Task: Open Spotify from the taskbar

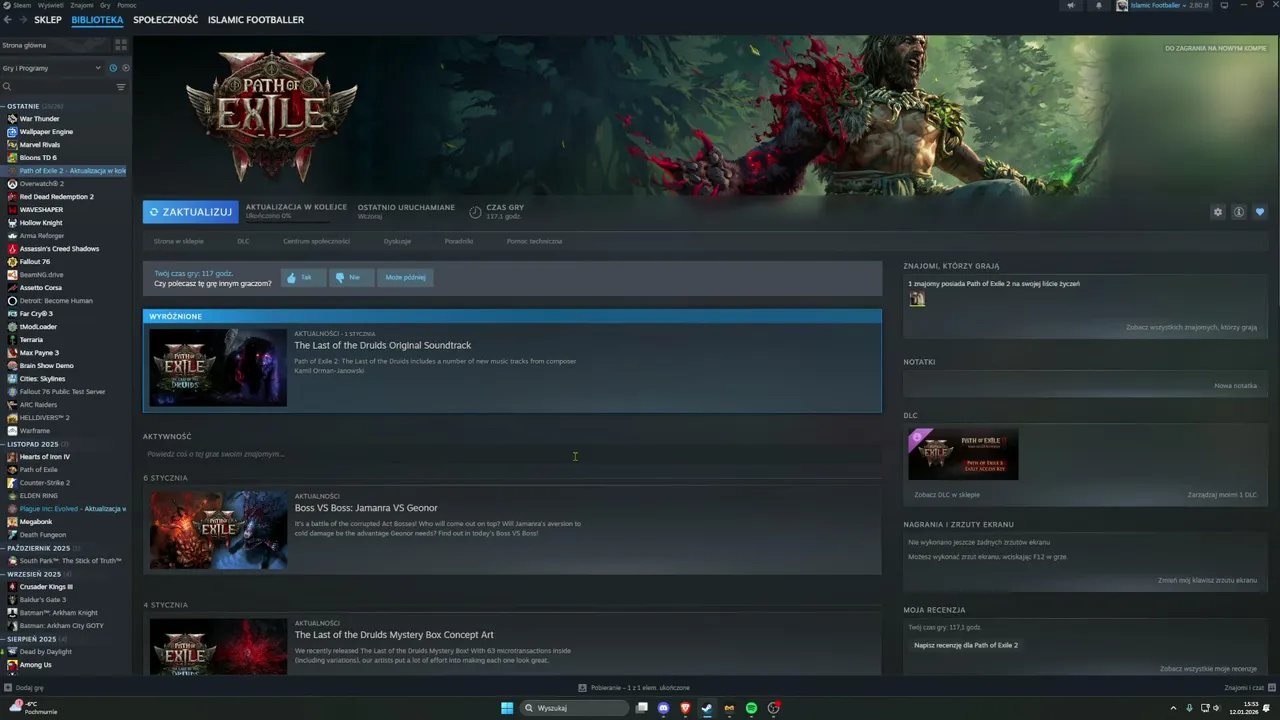Action: click(751, 708)
